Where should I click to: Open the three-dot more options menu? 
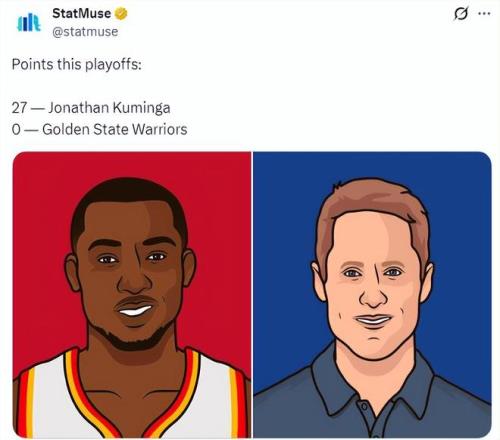(484, 14)
